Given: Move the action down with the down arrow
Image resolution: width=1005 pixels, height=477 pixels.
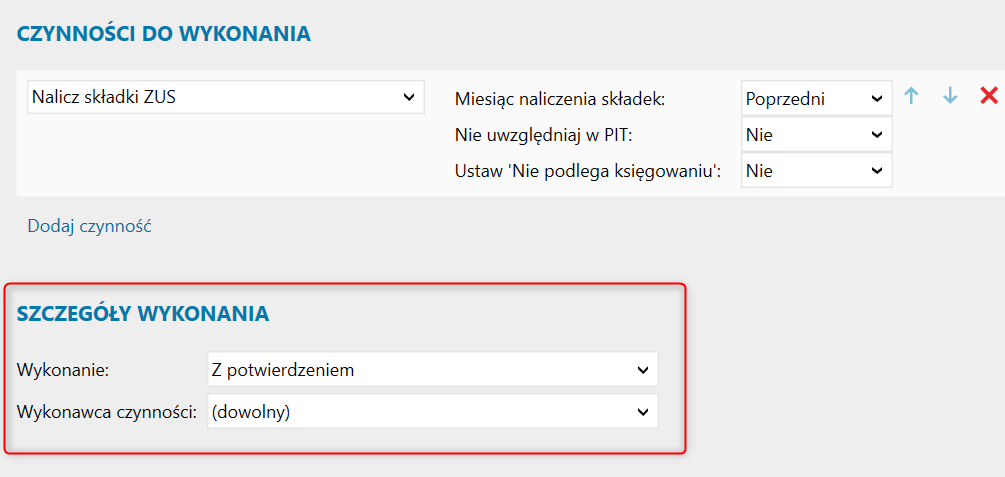Looking at the screenshot, I should click(950, 96).
